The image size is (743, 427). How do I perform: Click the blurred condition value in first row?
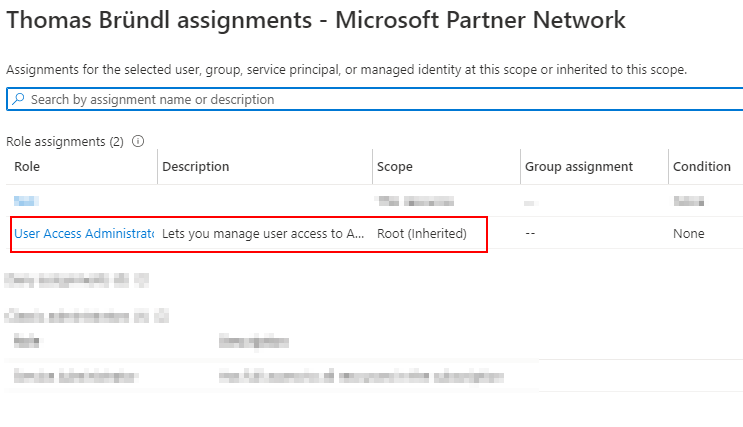tap(689, 201)
